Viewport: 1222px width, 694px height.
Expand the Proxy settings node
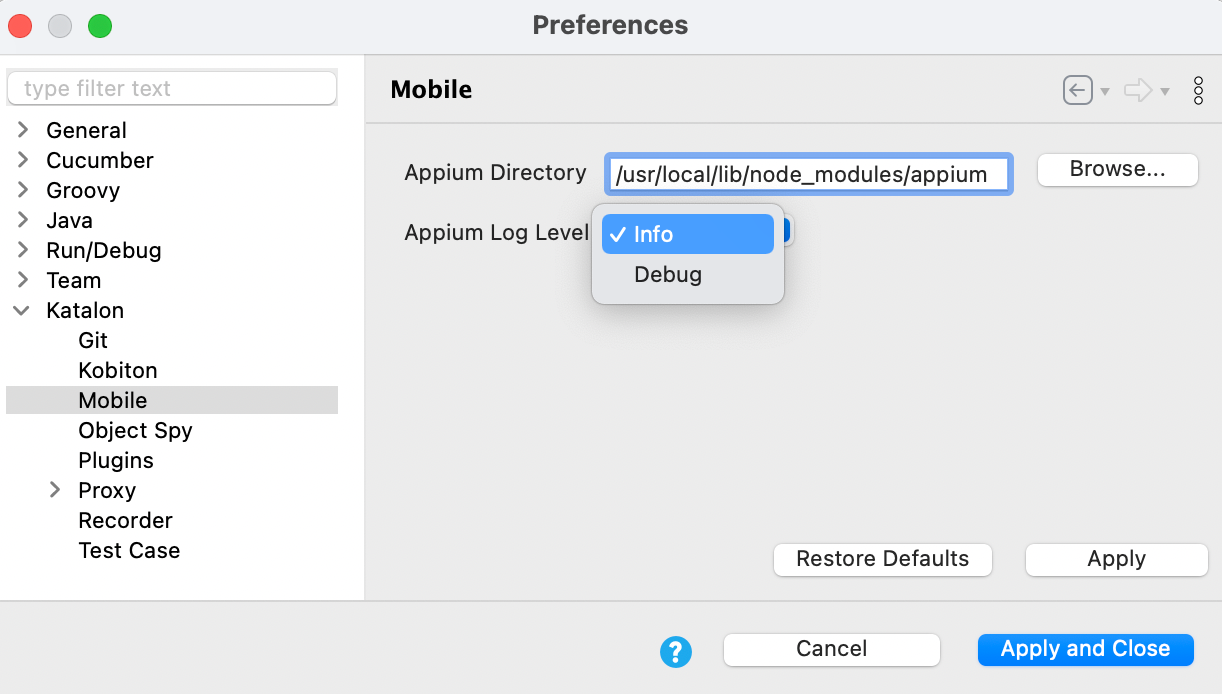[56, 490]
